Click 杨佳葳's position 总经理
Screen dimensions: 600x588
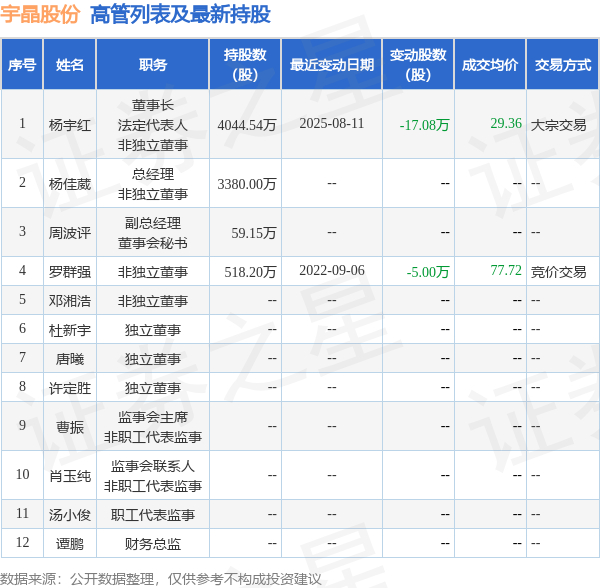pos(153,174)
